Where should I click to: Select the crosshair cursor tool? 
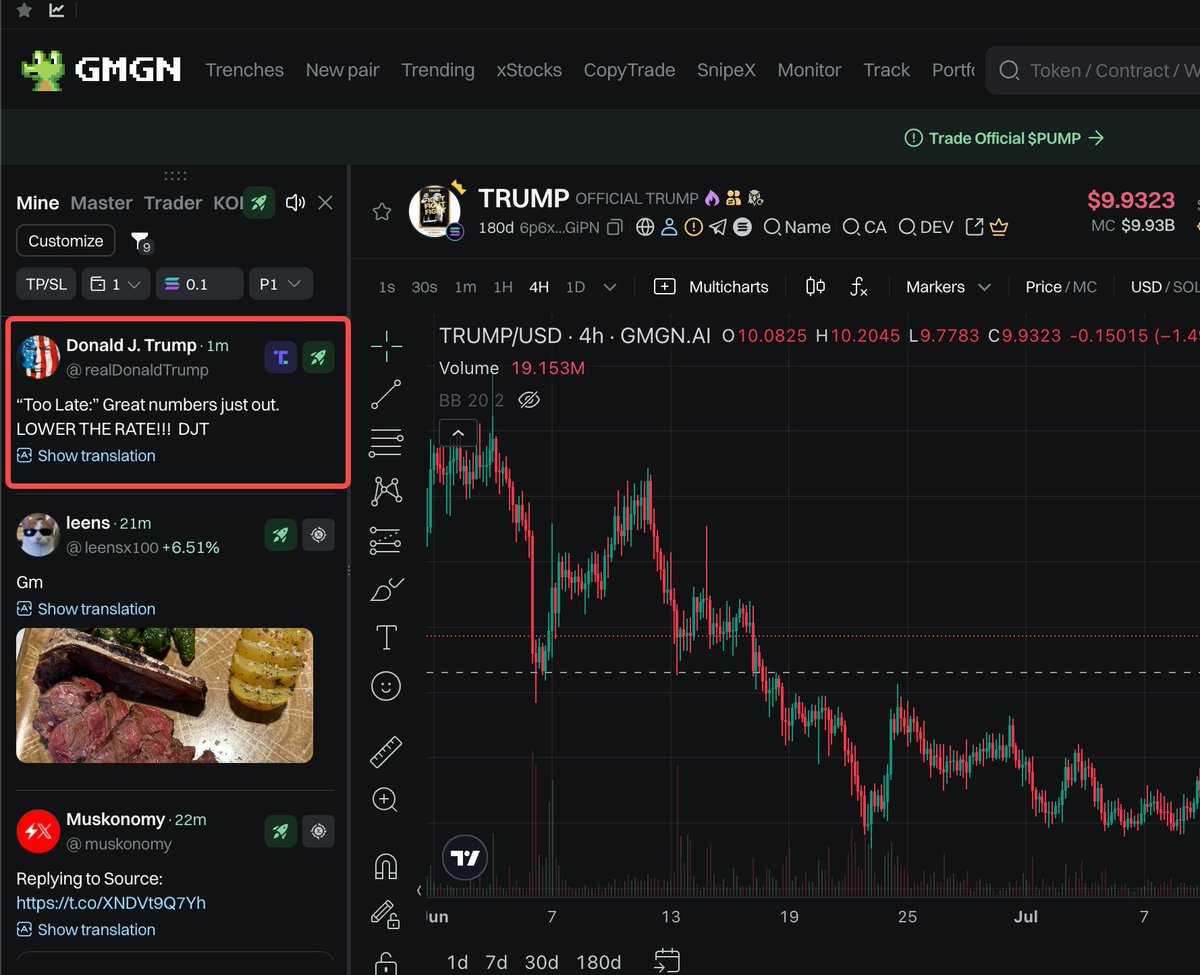pyautogui.click(x=386, y=347)
